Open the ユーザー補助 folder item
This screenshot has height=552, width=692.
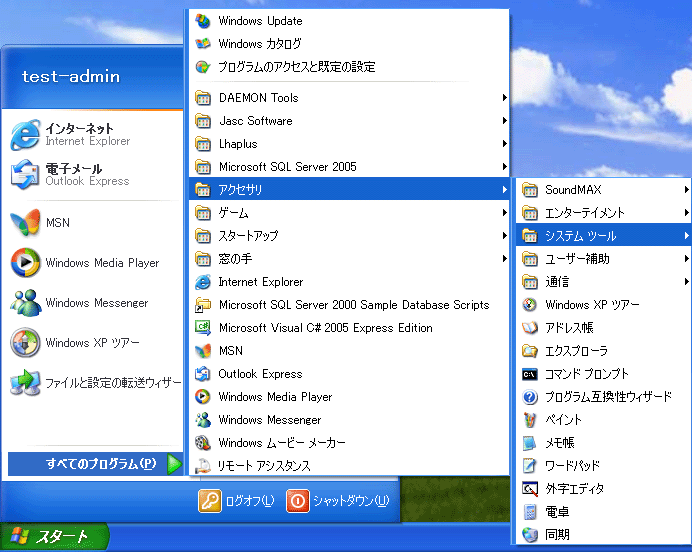pos(603,259)
